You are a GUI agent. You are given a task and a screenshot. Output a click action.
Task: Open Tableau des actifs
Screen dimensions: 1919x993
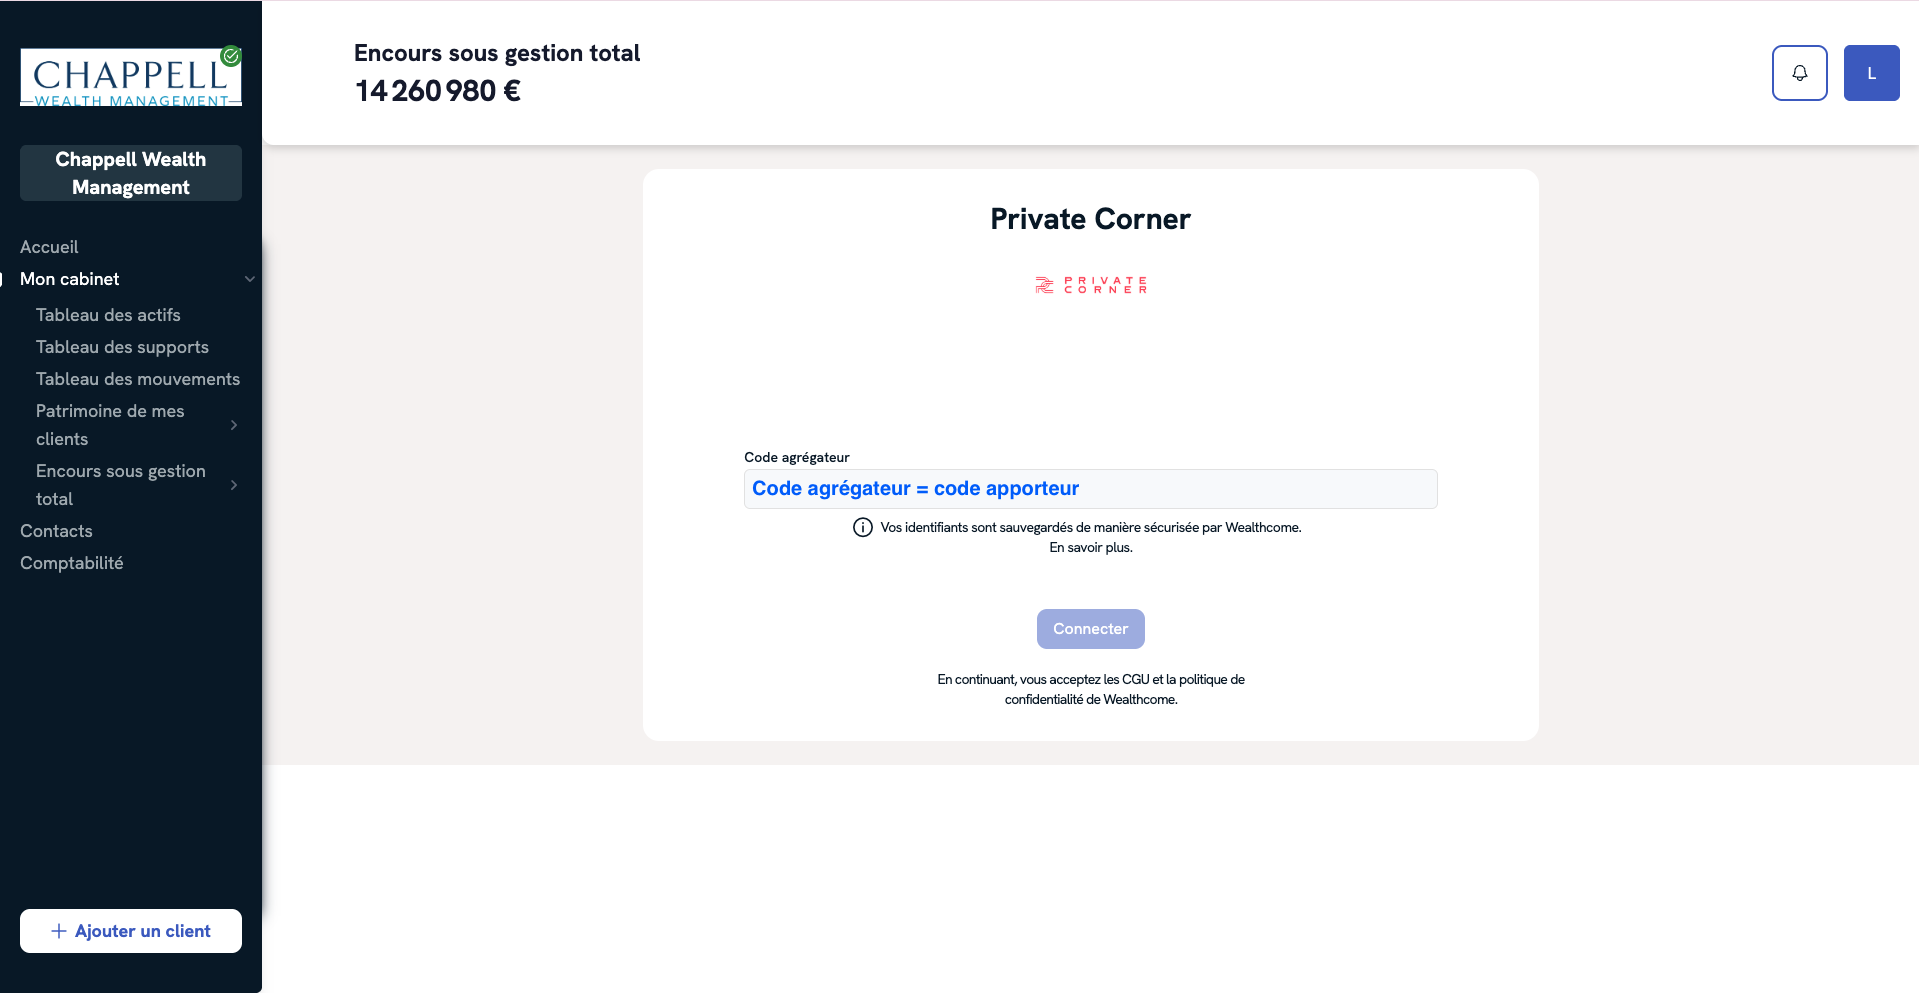point(108,315)
